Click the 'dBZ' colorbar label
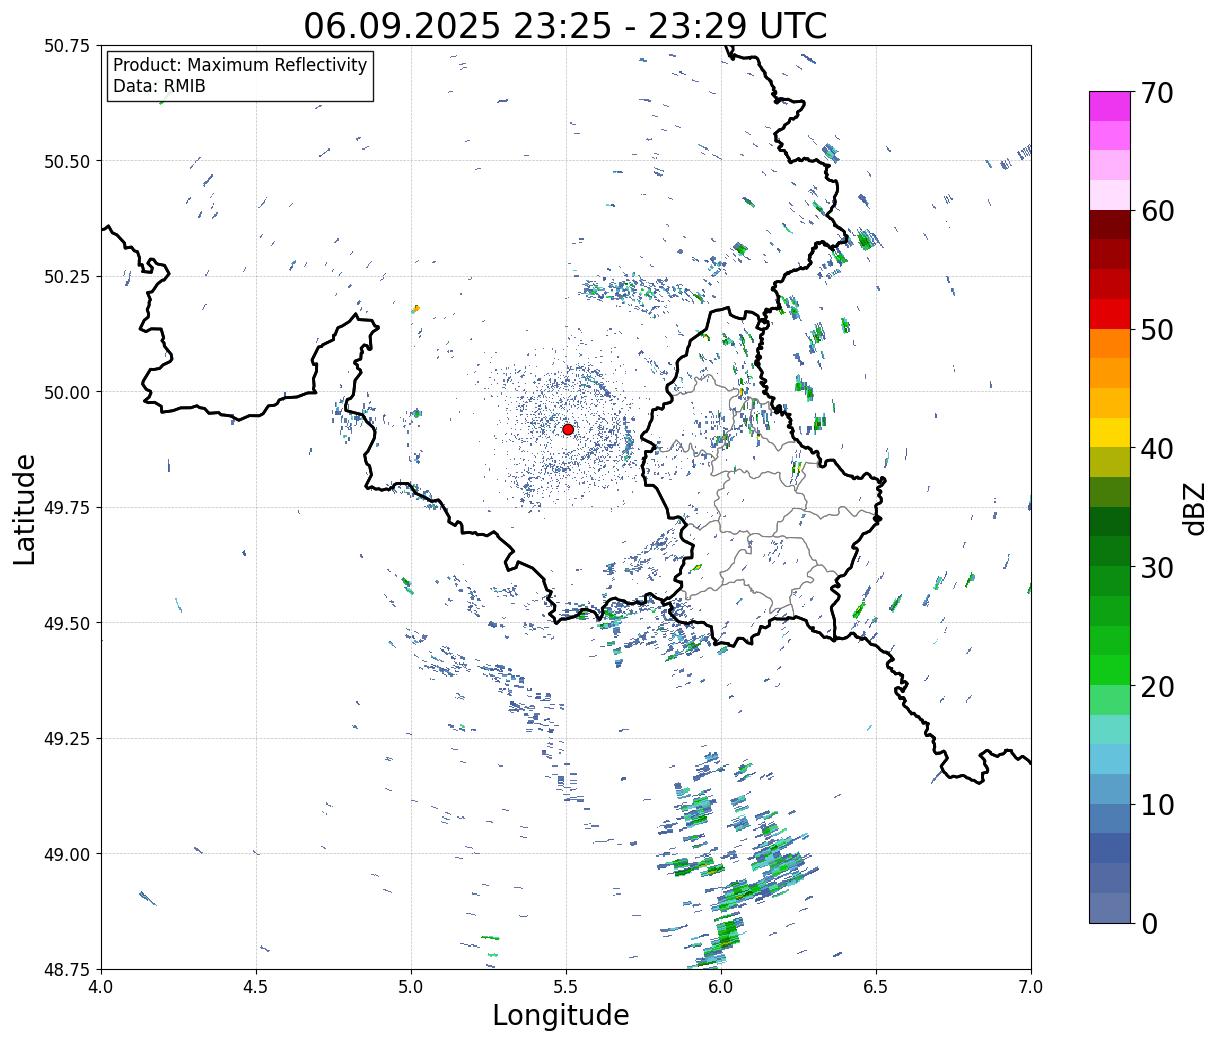Viewport: 1219px width, 1040px height. (x=1195, y=508)
